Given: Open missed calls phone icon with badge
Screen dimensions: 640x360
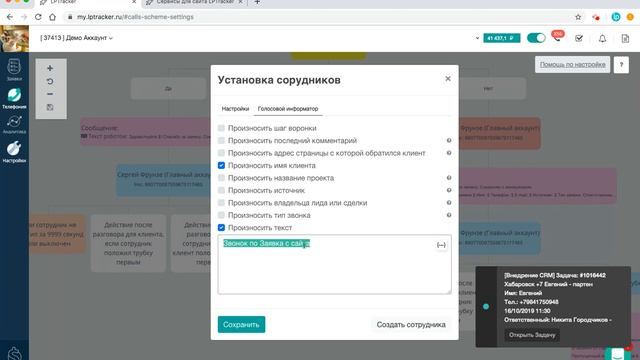Looking at the screenshot, I should 557,37.
